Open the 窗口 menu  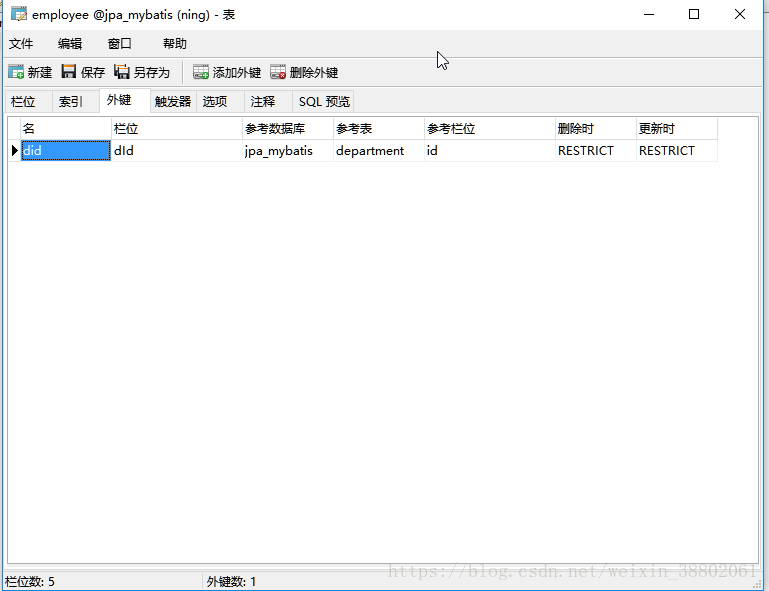[x=120, y=44]
